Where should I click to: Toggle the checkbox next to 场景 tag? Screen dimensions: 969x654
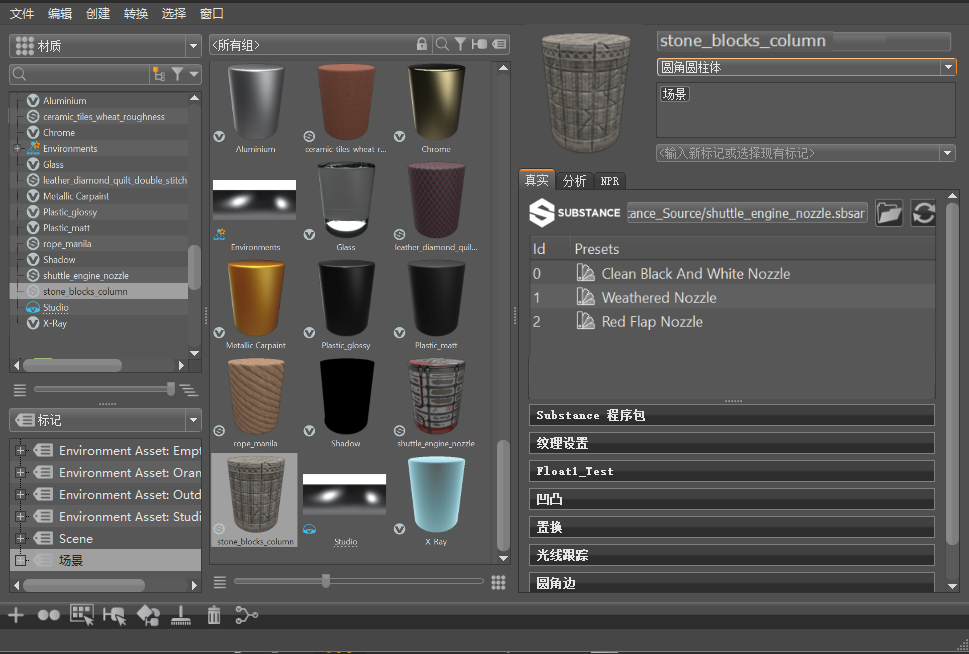tap(21, 561)
